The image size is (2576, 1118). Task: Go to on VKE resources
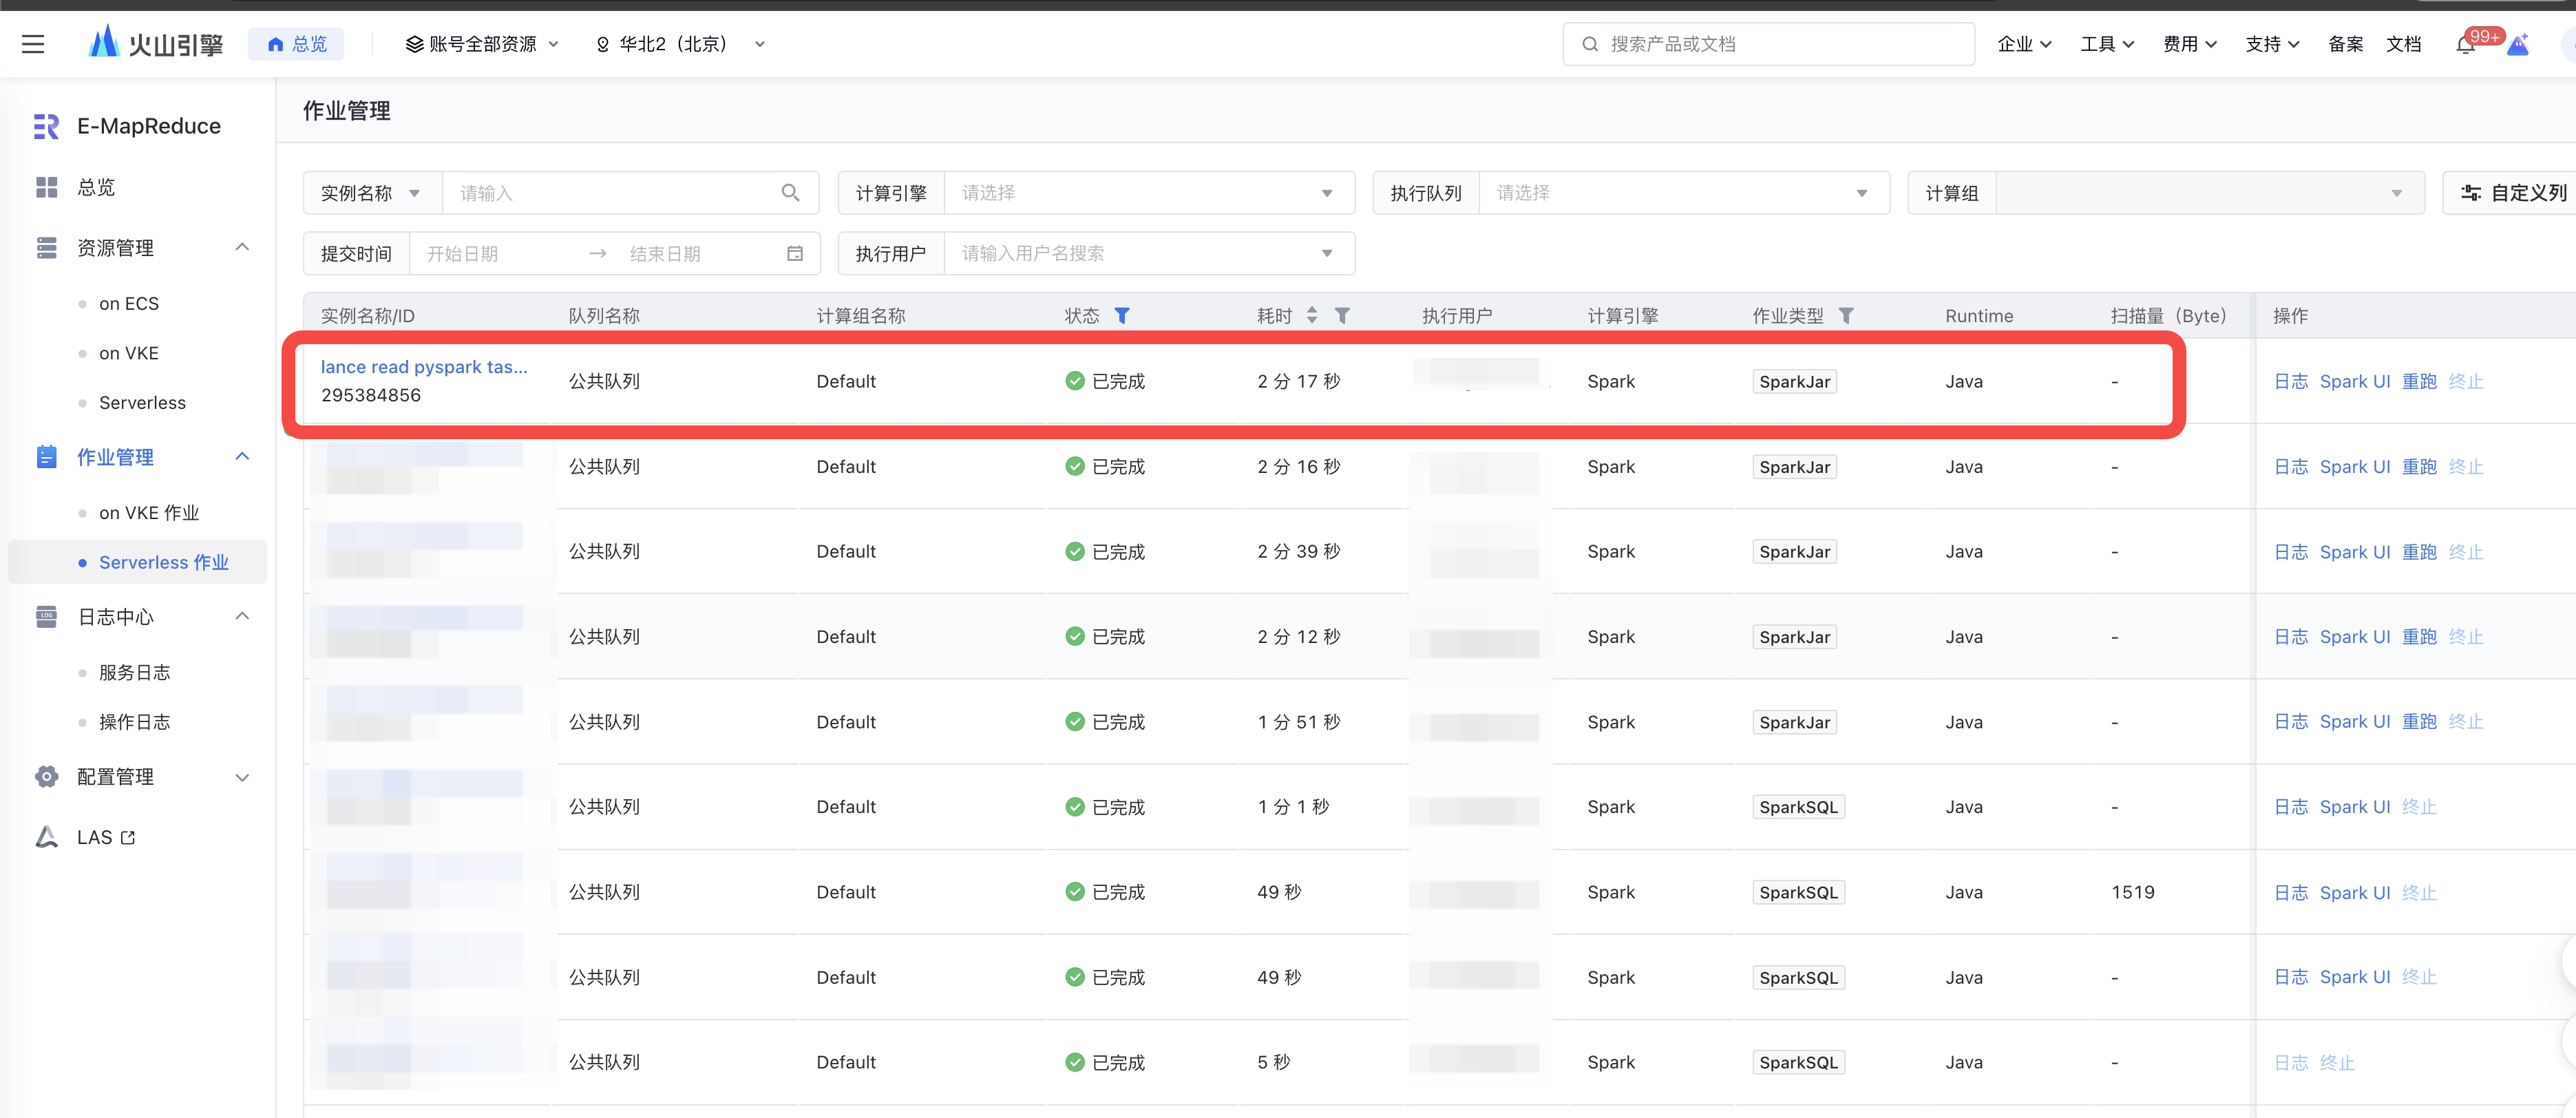[x=129, y=353]
